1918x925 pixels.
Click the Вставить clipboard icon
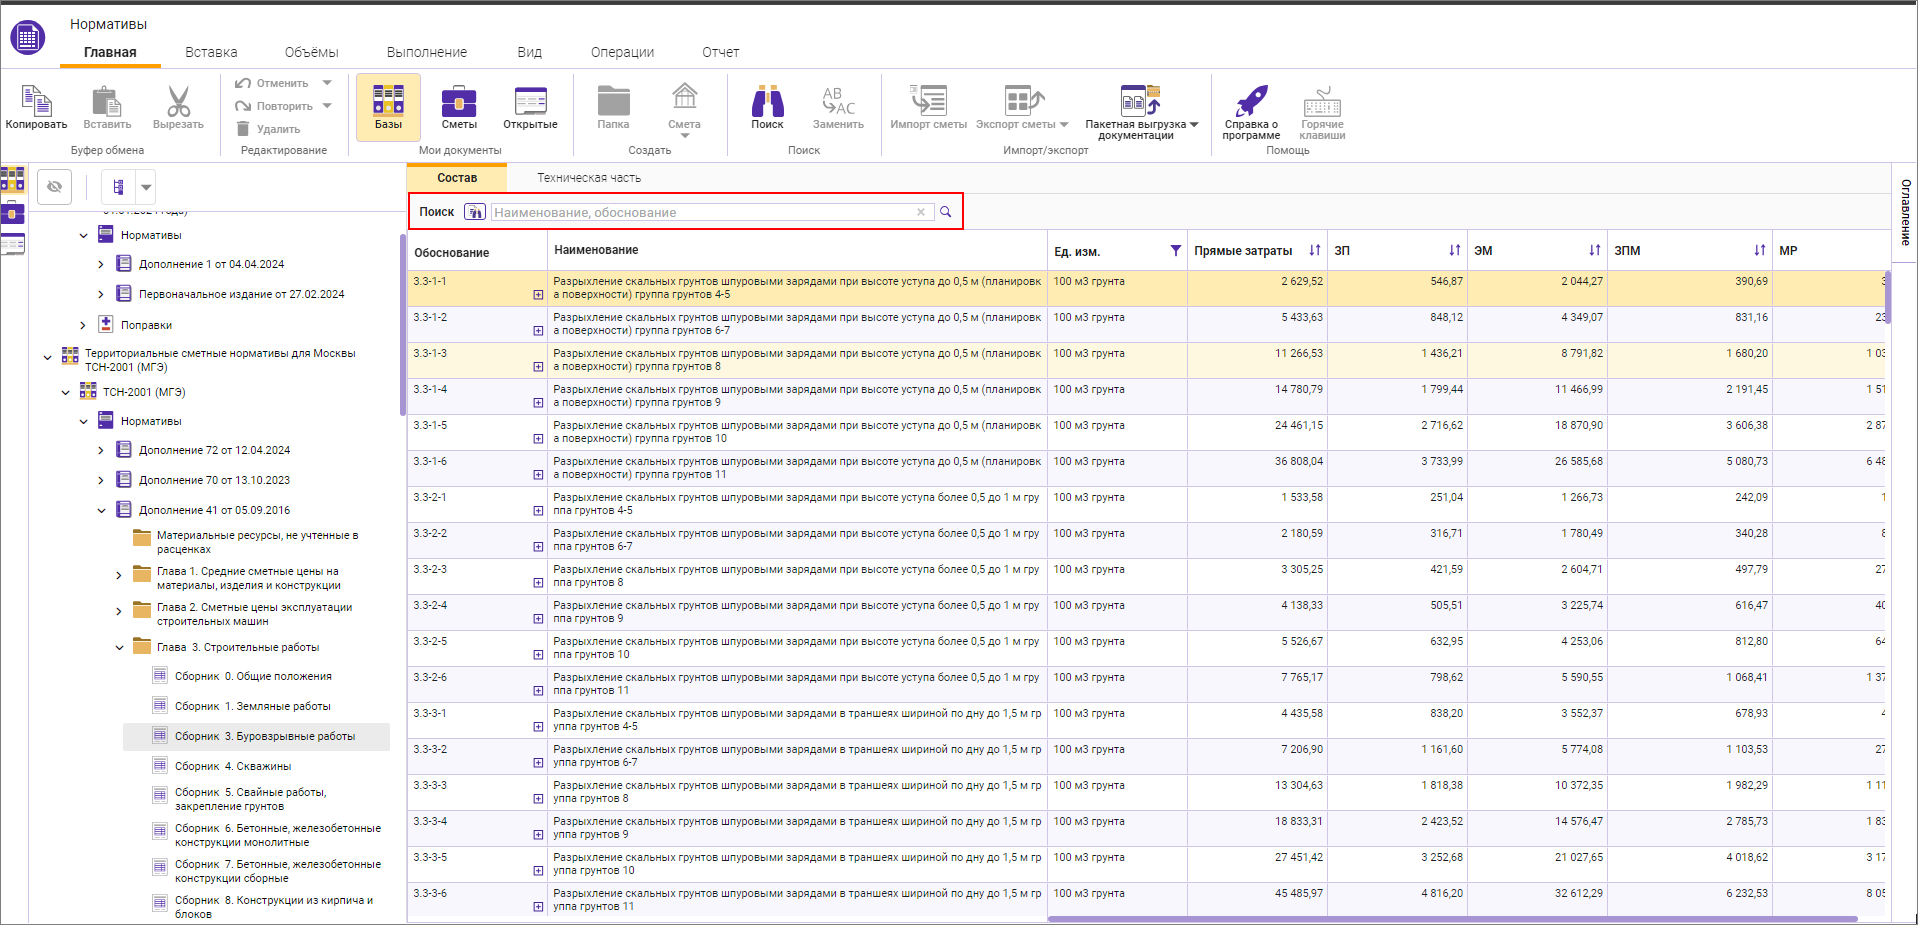106,101
